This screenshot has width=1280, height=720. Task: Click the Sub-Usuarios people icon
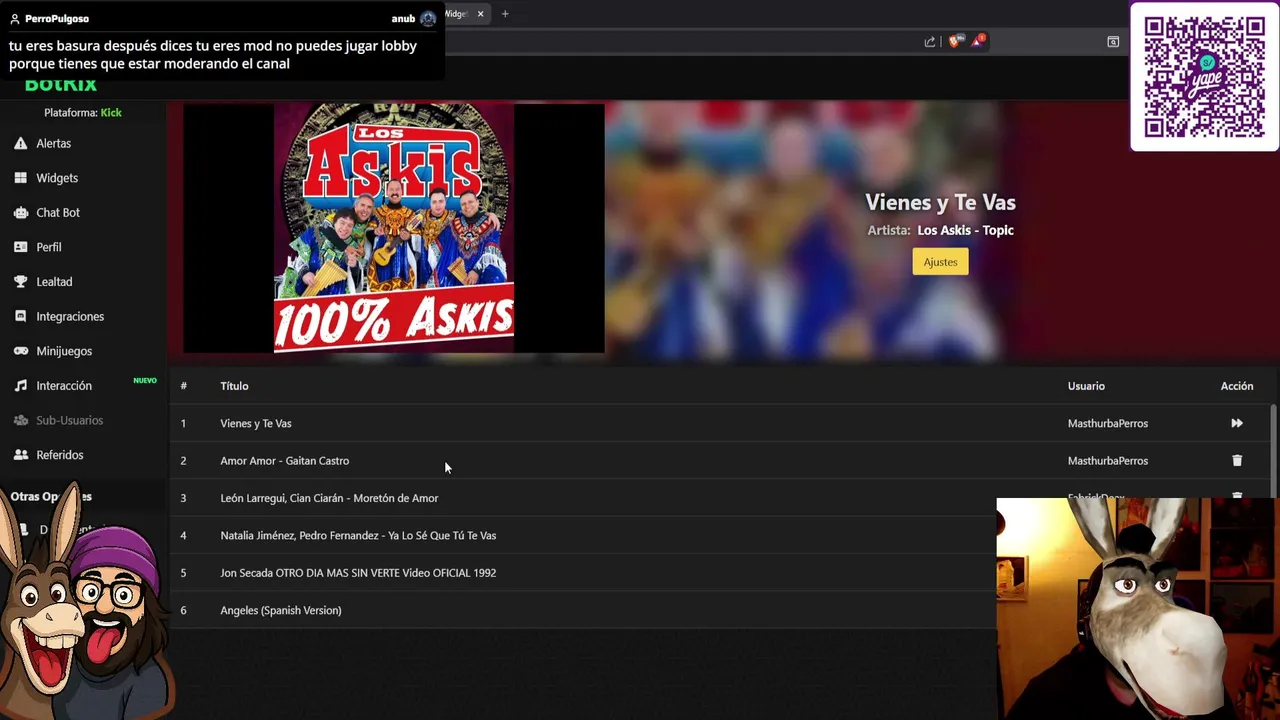click(x=20, y=420)
